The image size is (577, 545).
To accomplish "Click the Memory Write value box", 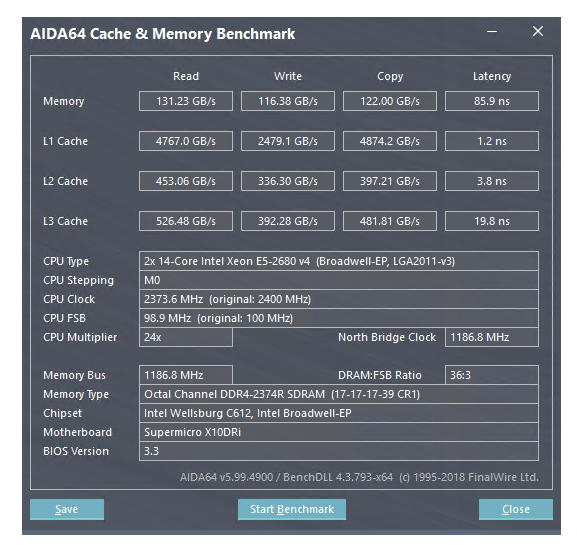I will click(x=288, y=101).
